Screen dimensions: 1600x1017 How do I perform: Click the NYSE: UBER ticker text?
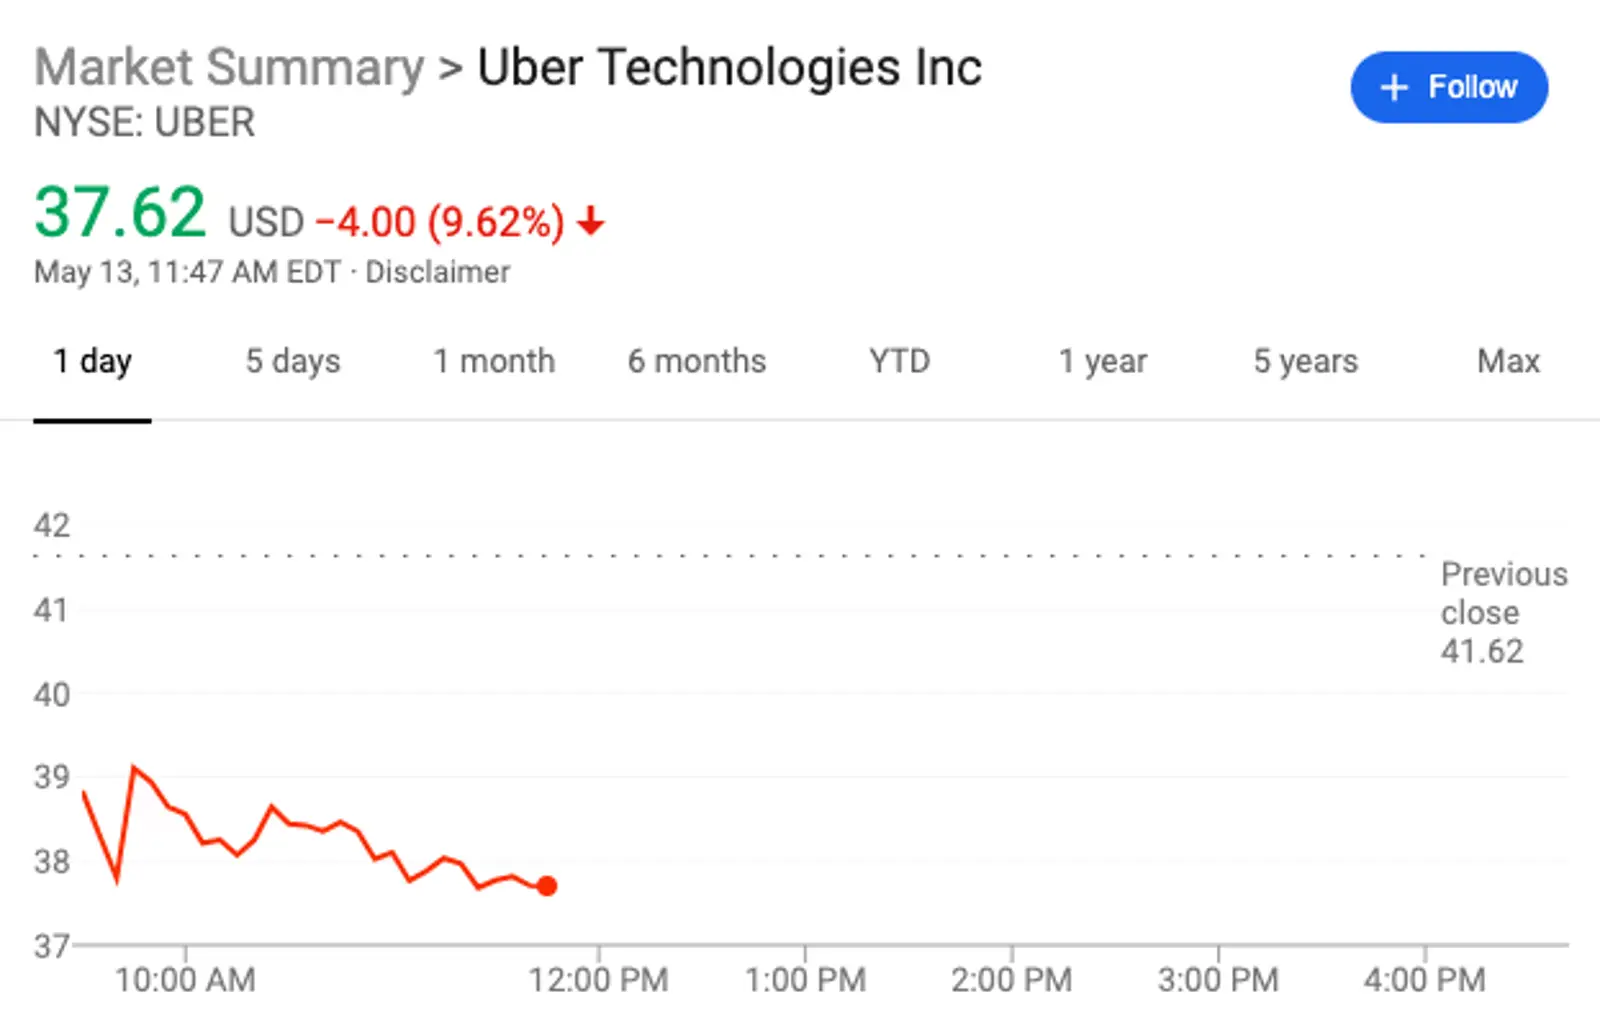145,123
